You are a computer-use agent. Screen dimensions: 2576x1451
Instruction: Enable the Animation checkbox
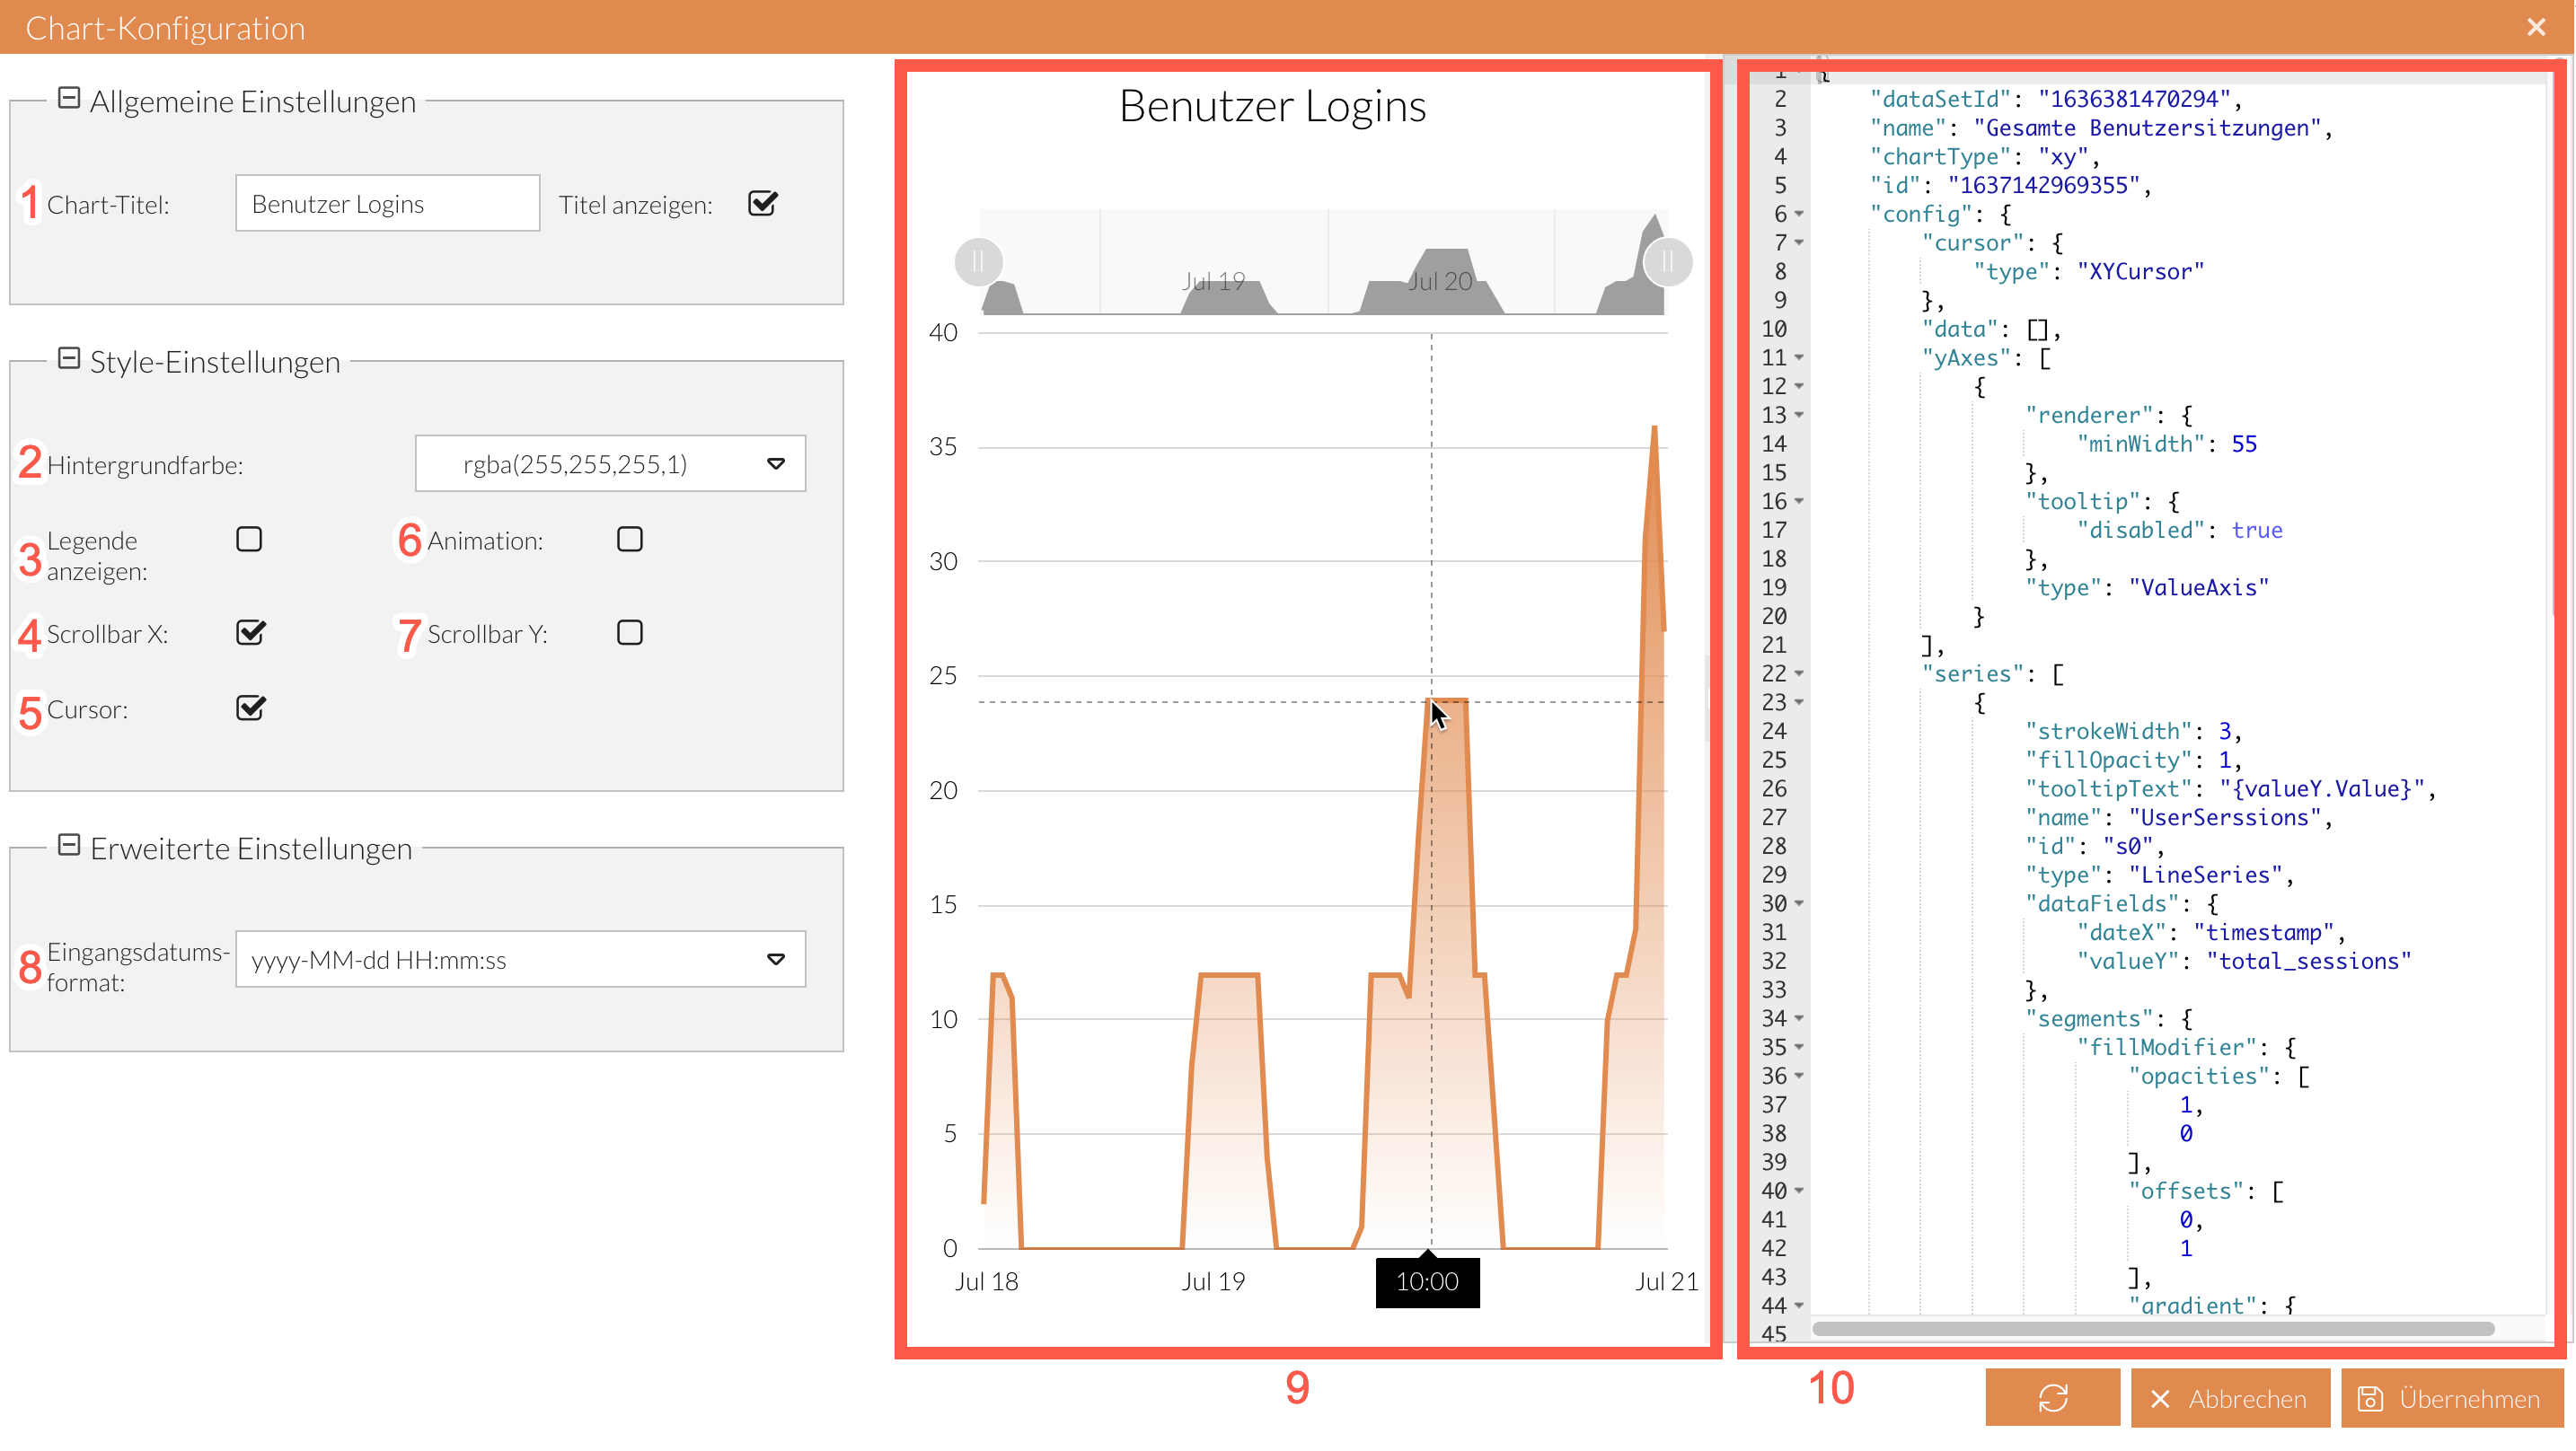coord(629,539)
